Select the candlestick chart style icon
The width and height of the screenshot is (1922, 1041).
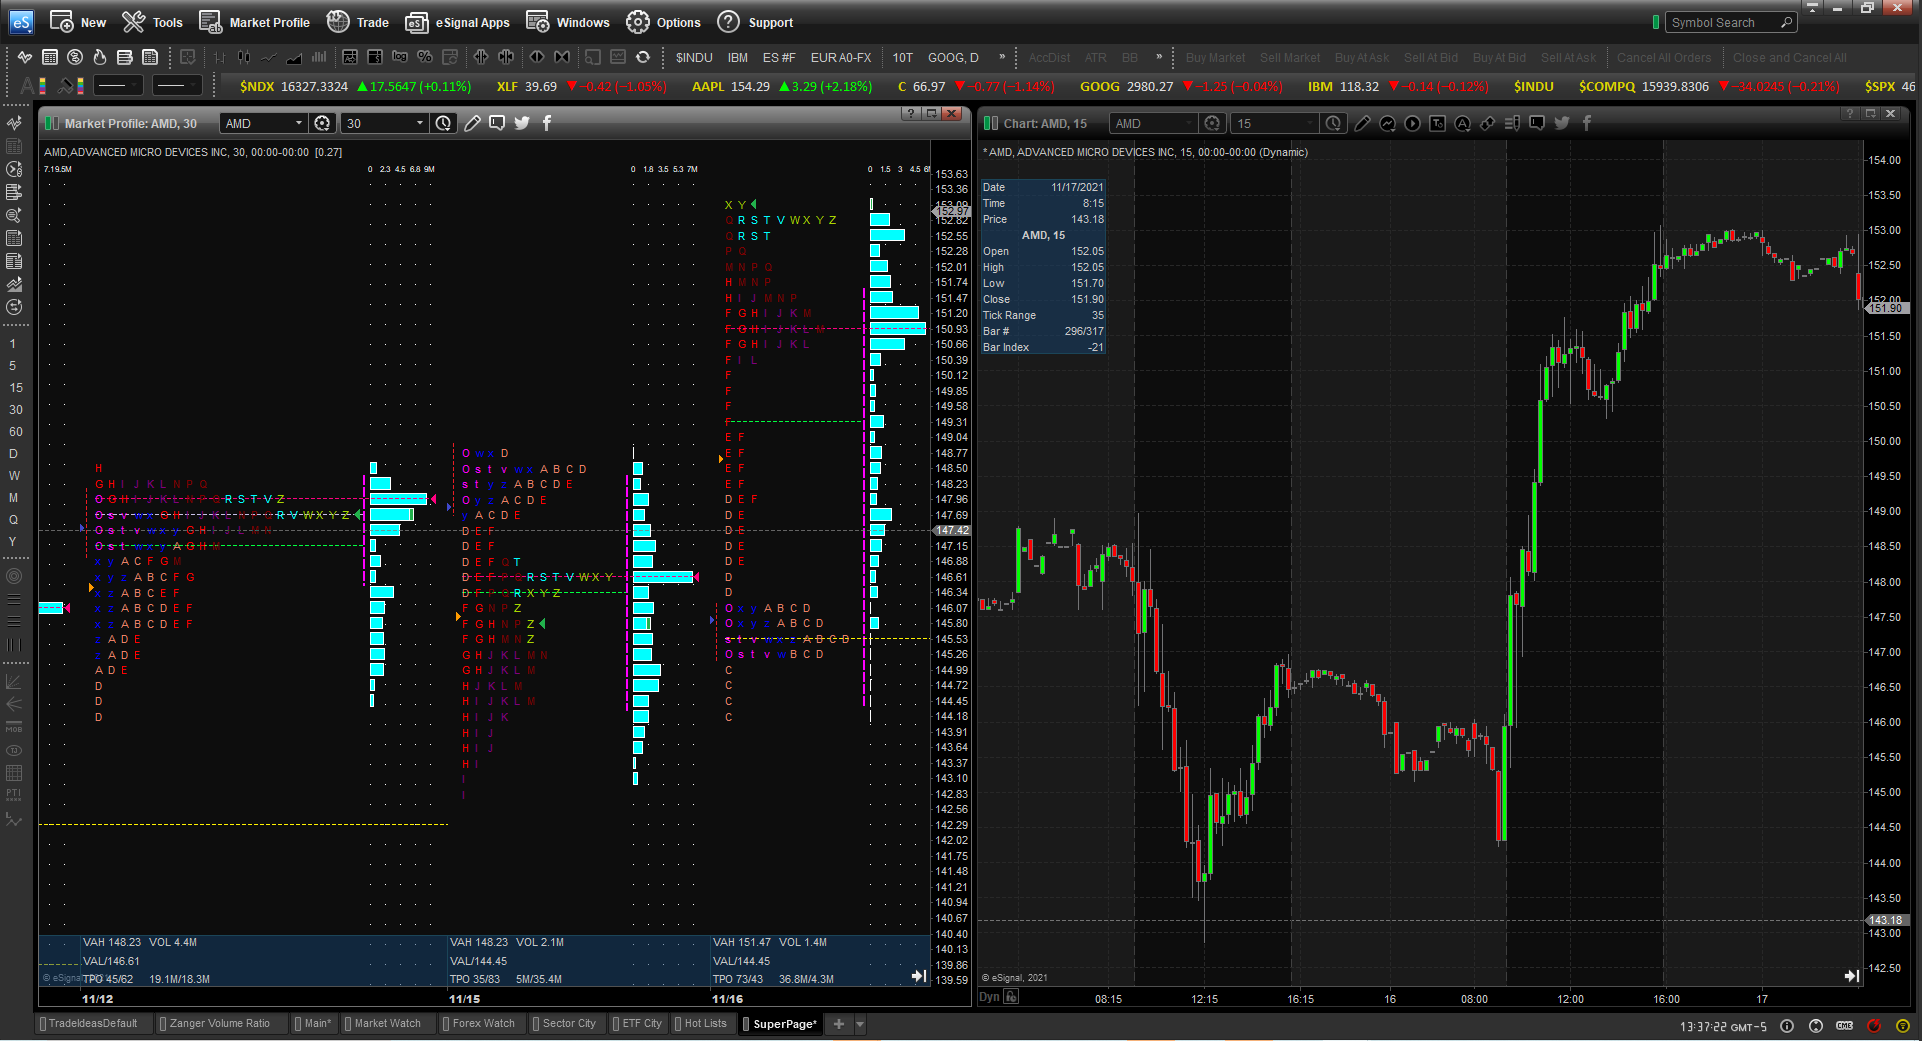click(242, 57)
